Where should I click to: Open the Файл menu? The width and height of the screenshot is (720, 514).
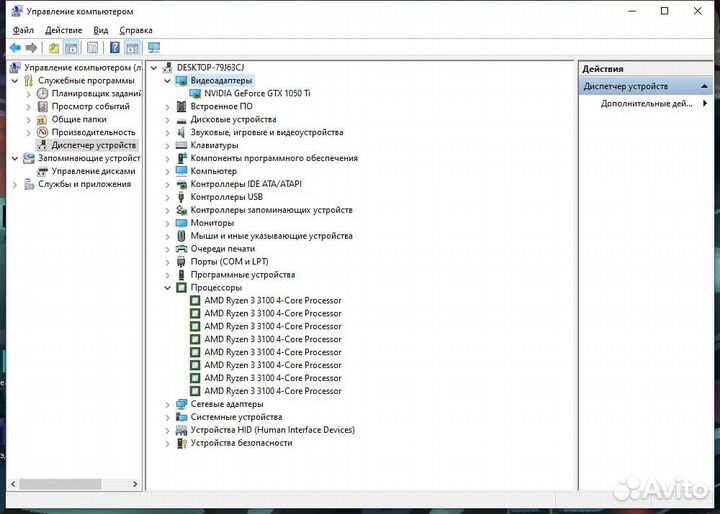[23, 30]
